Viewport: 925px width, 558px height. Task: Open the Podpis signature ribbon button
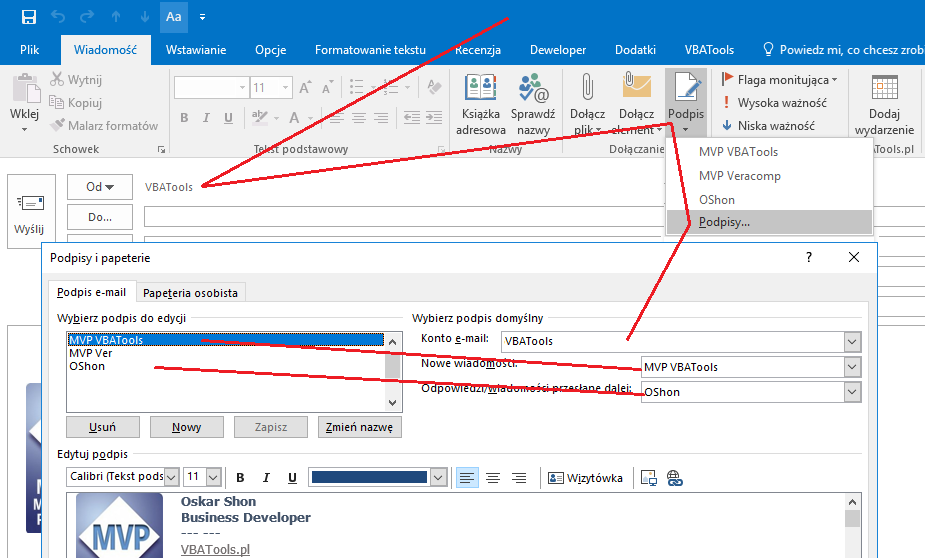[x=685, y=103]
